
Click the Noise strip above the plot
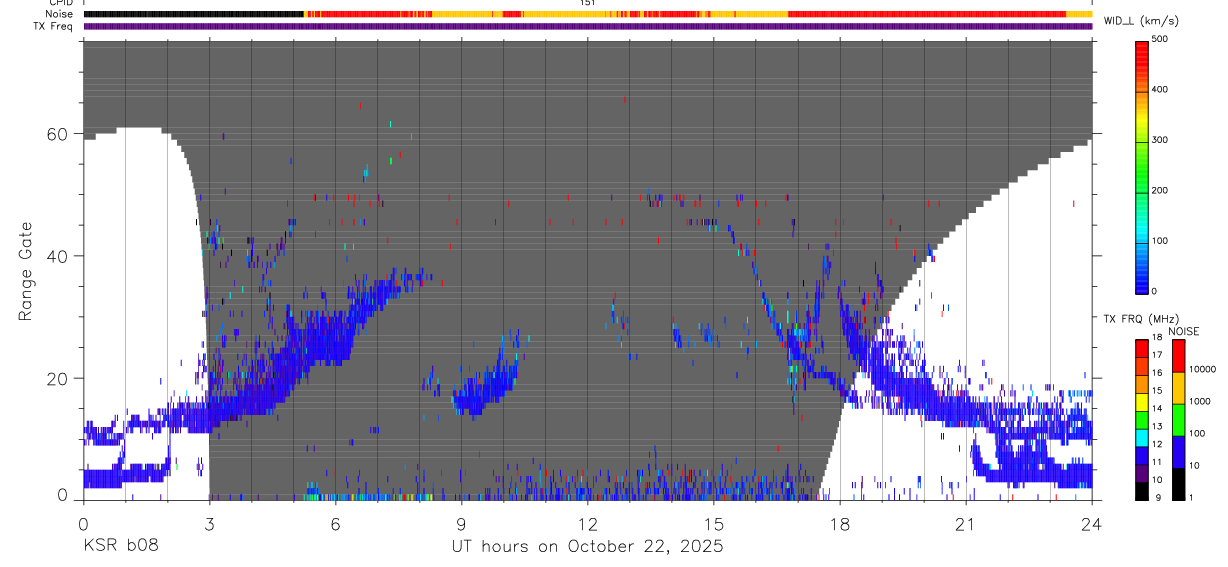coord(588,14)
